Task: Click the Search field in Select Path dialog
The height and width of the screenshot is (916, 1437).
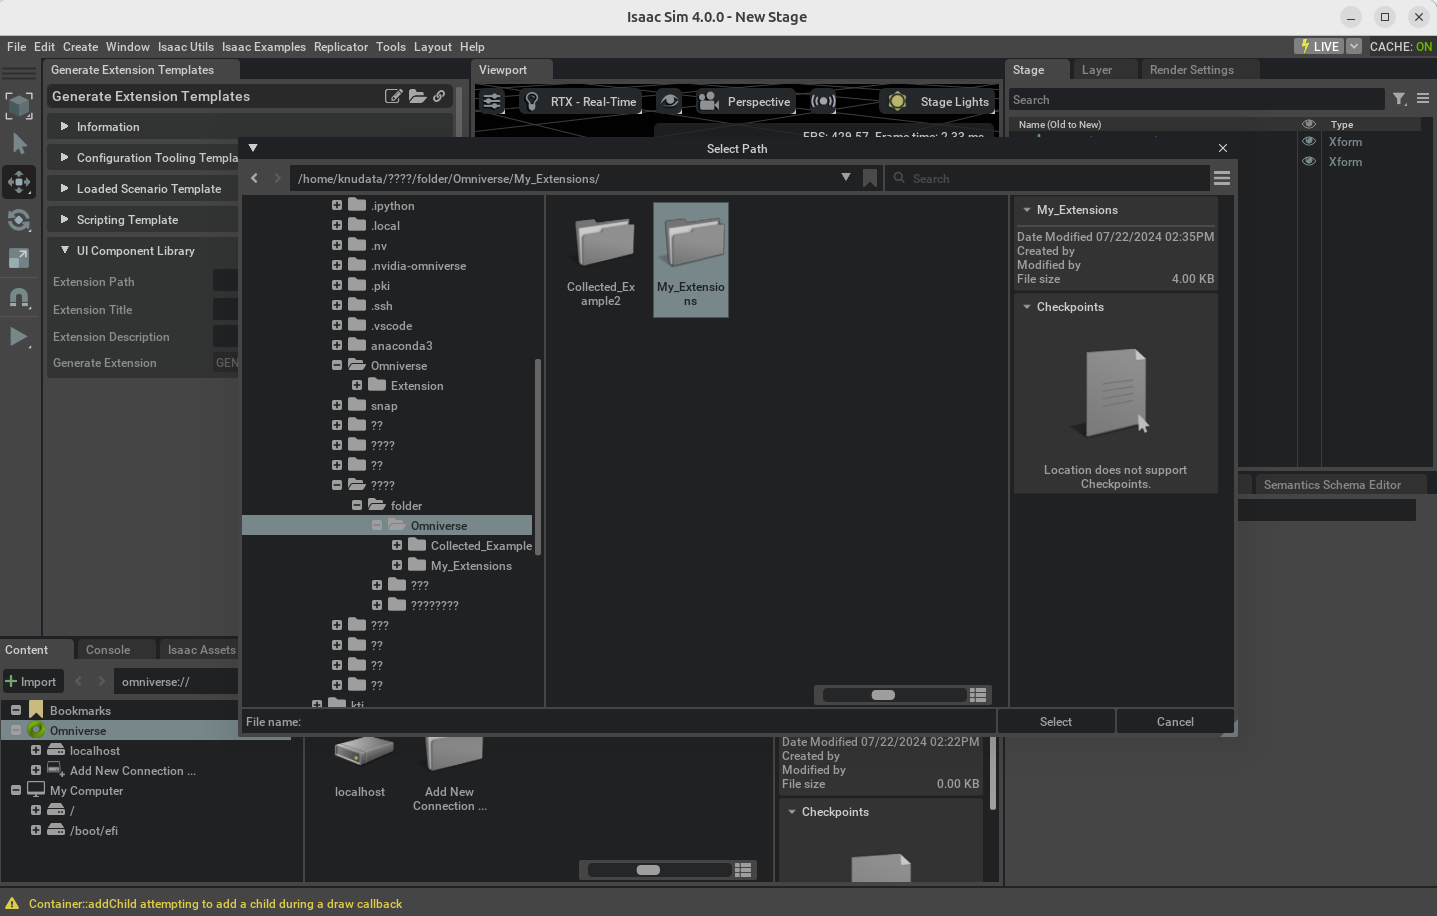Action: [x=1047, y=178]
